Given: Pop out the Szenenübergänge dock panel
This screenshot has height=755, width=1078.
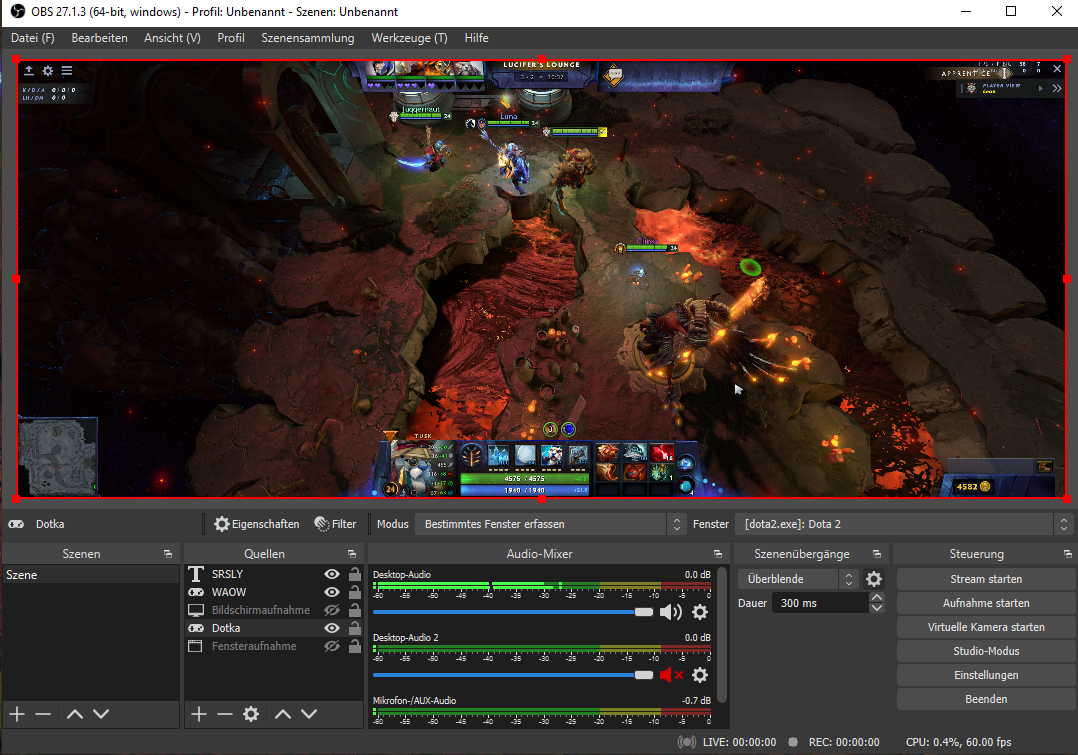Looking at the screenshot, I should pos(877,554).
